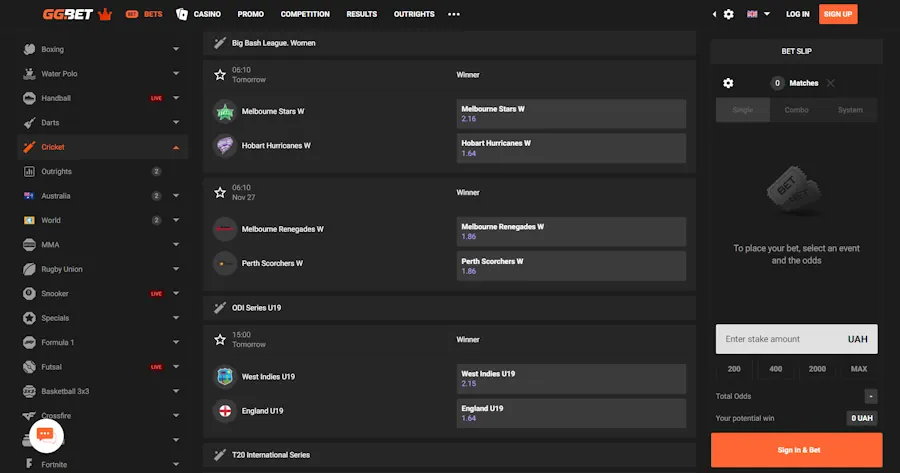Bet on Hobart Hurricanes W at 1.64
The width and height of the screenshot is (900, 473).
571,148
